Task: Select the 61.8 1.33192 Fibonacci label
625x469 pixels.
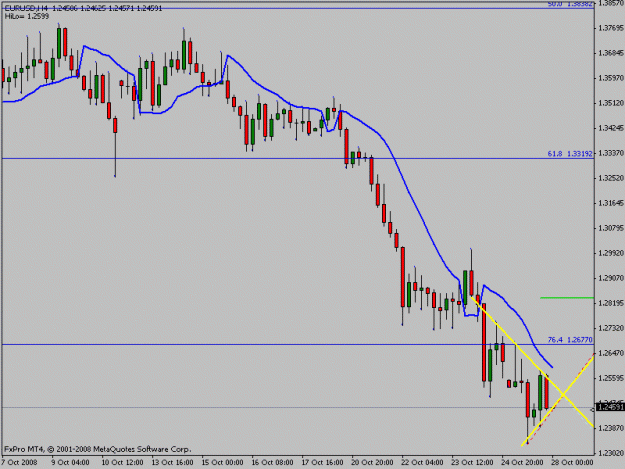Action: tap(570, 153)
